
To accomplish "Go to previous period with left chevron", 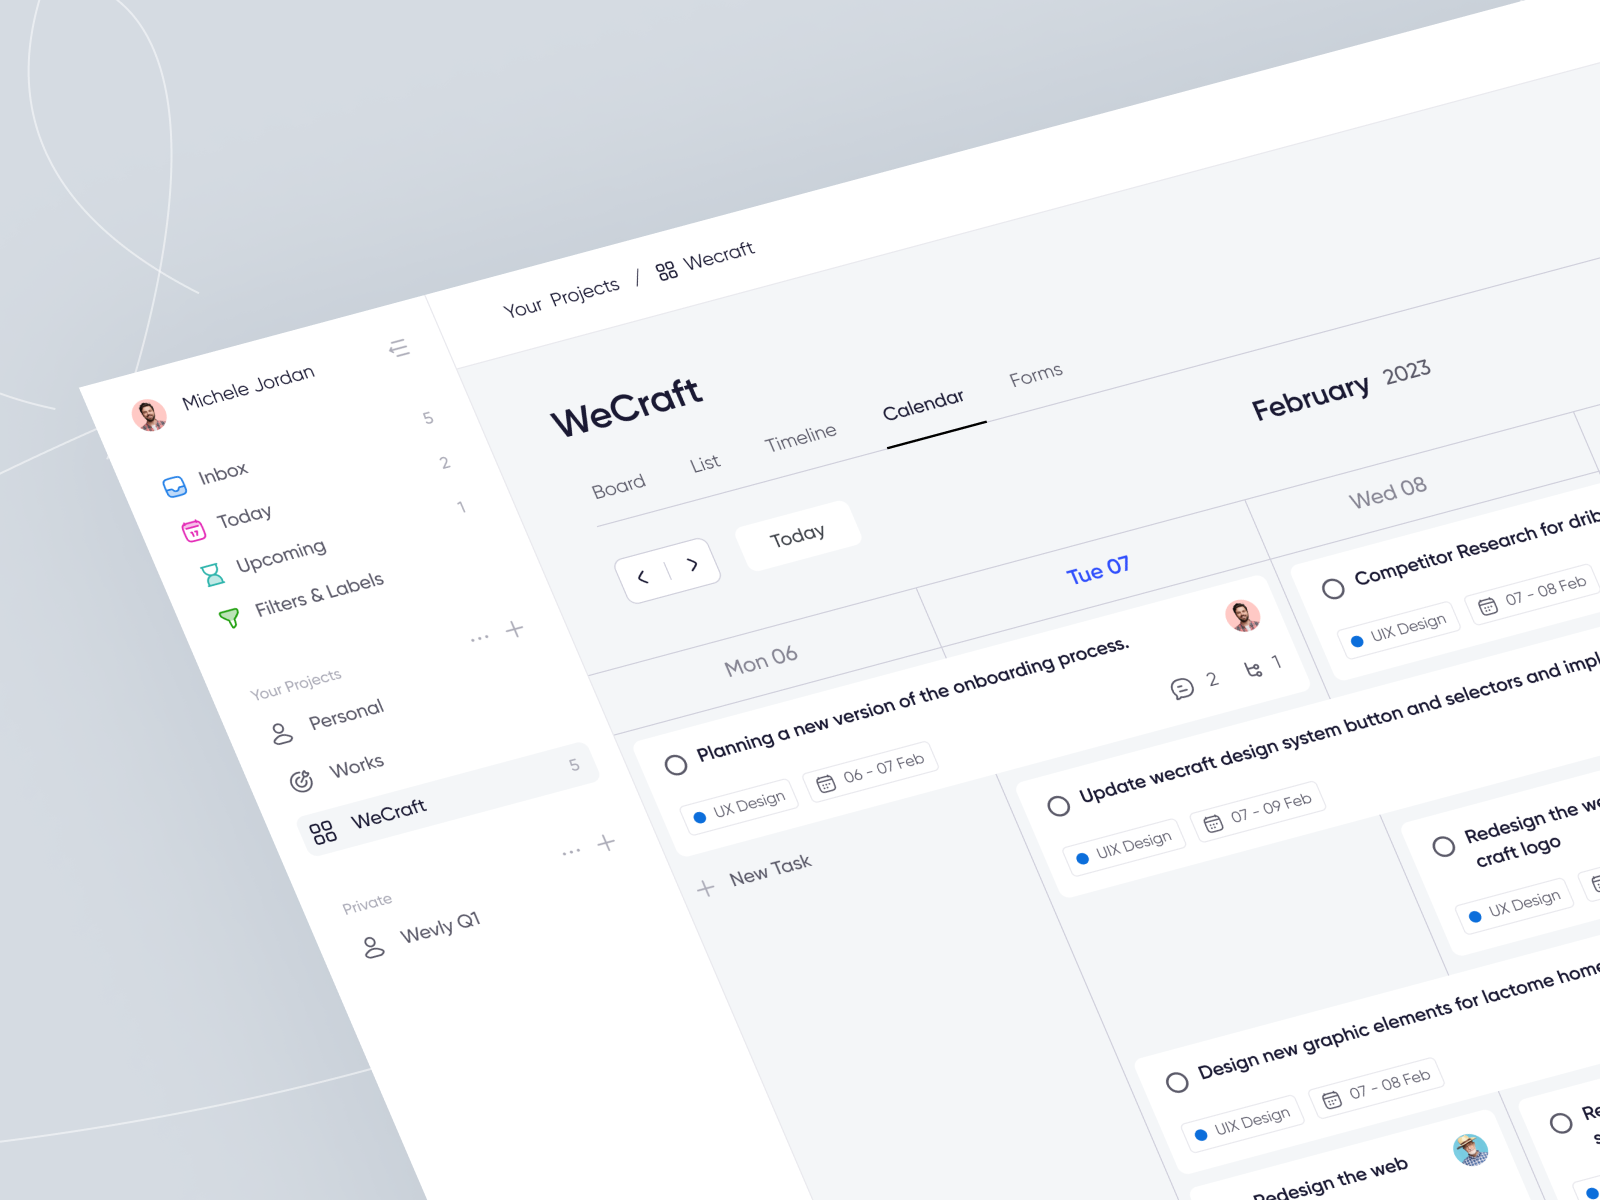I will [643, 577].
